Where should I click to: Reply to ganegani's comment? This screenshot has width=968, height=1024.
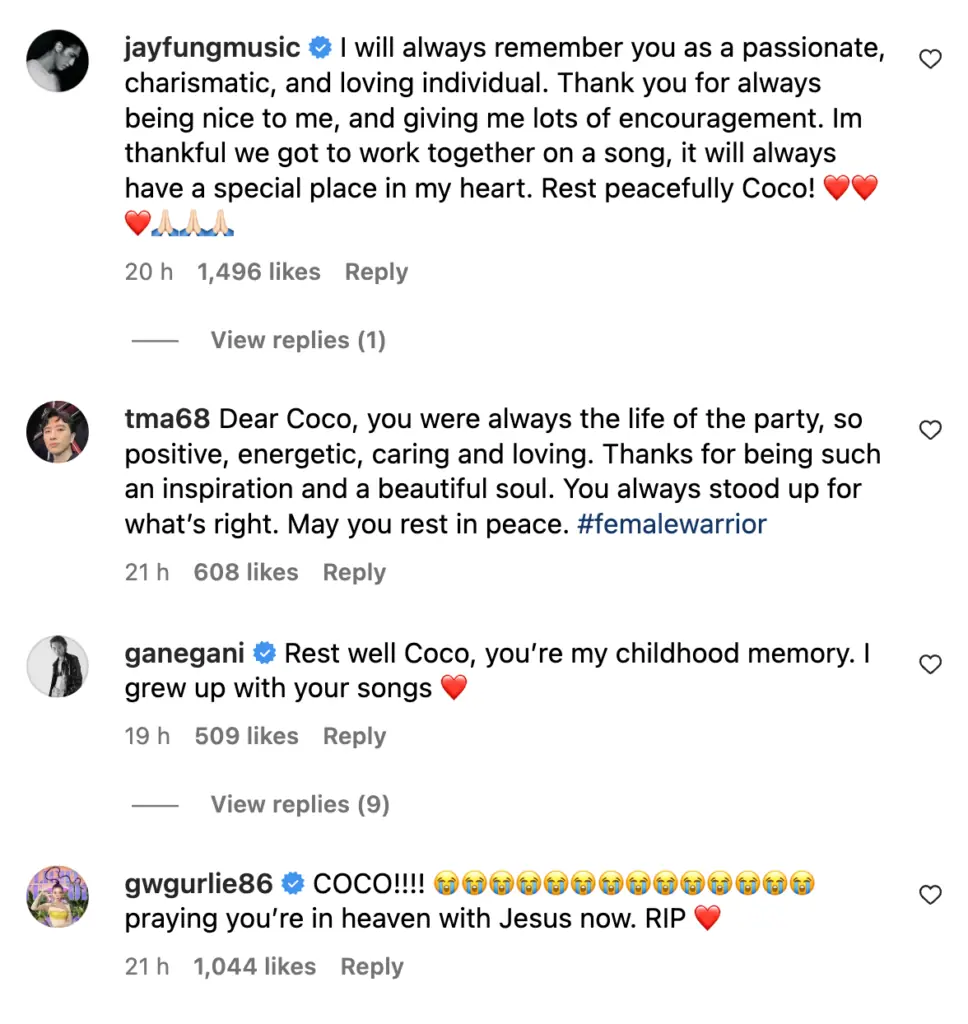(x=354, y=737)
